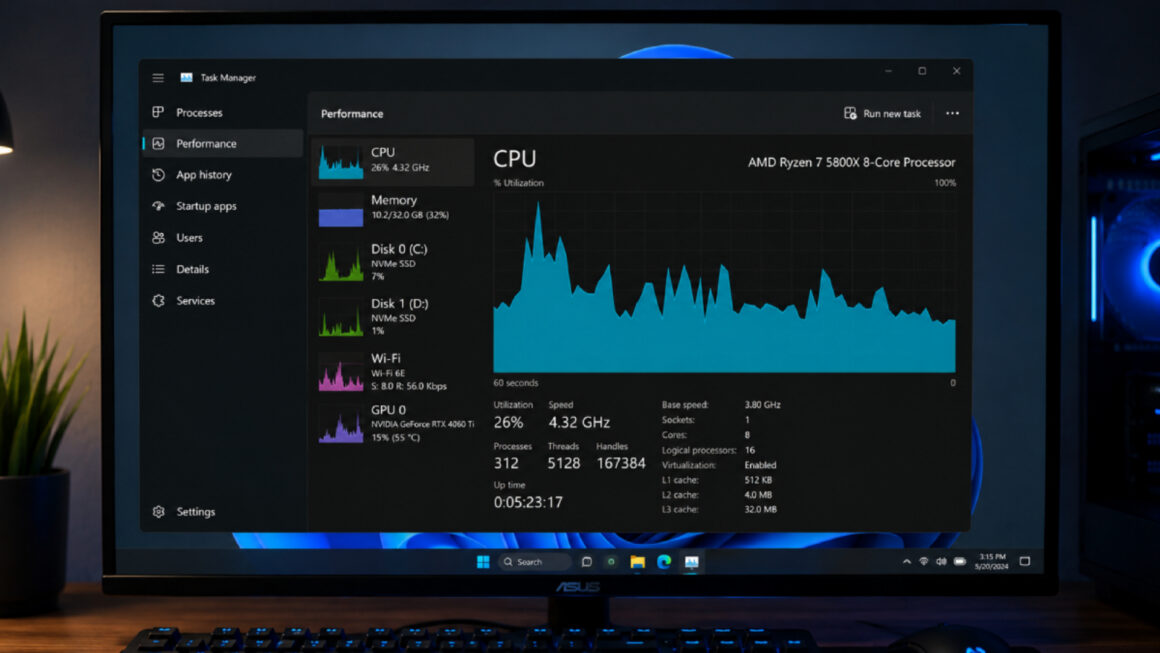This screenshot has height=653, width=1160.
Task: Click the Virtualization Enabled value
Action: point(761,465)
